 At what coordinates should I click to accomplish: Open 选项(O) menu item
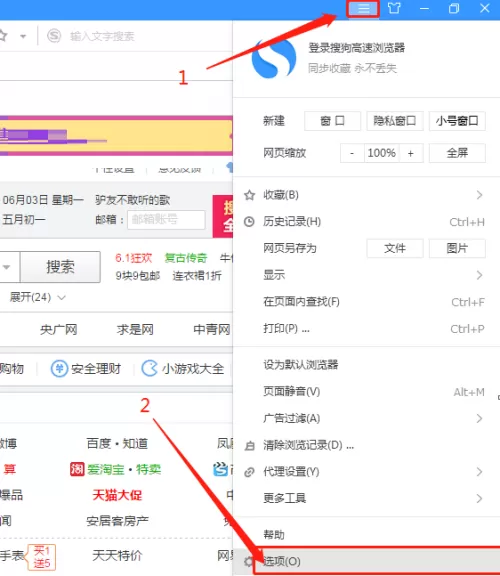coord(366,561)
